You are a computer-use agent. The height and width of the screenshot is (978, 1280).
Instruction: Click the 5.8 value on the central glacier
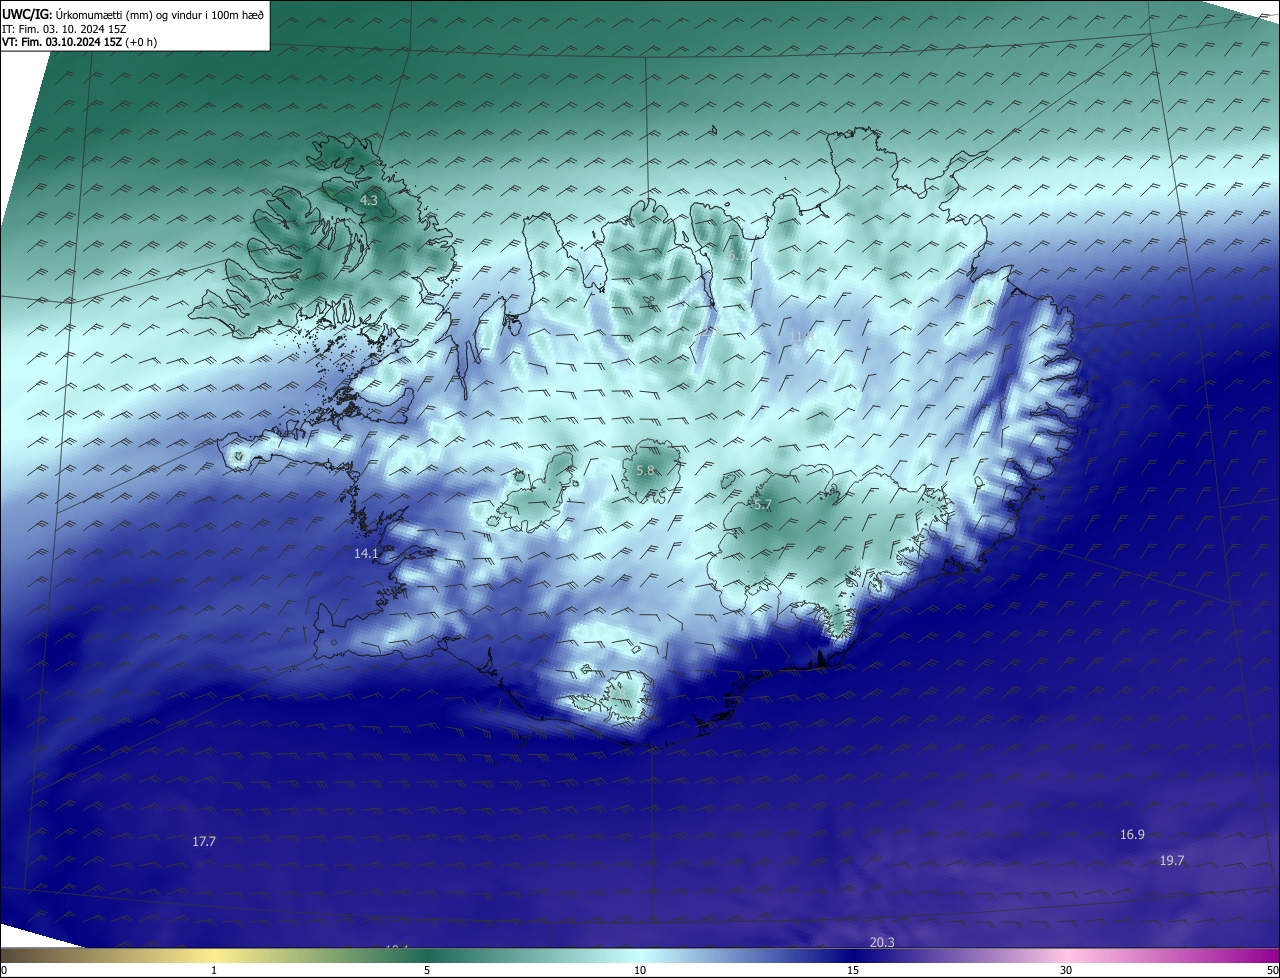click(645, 470)
